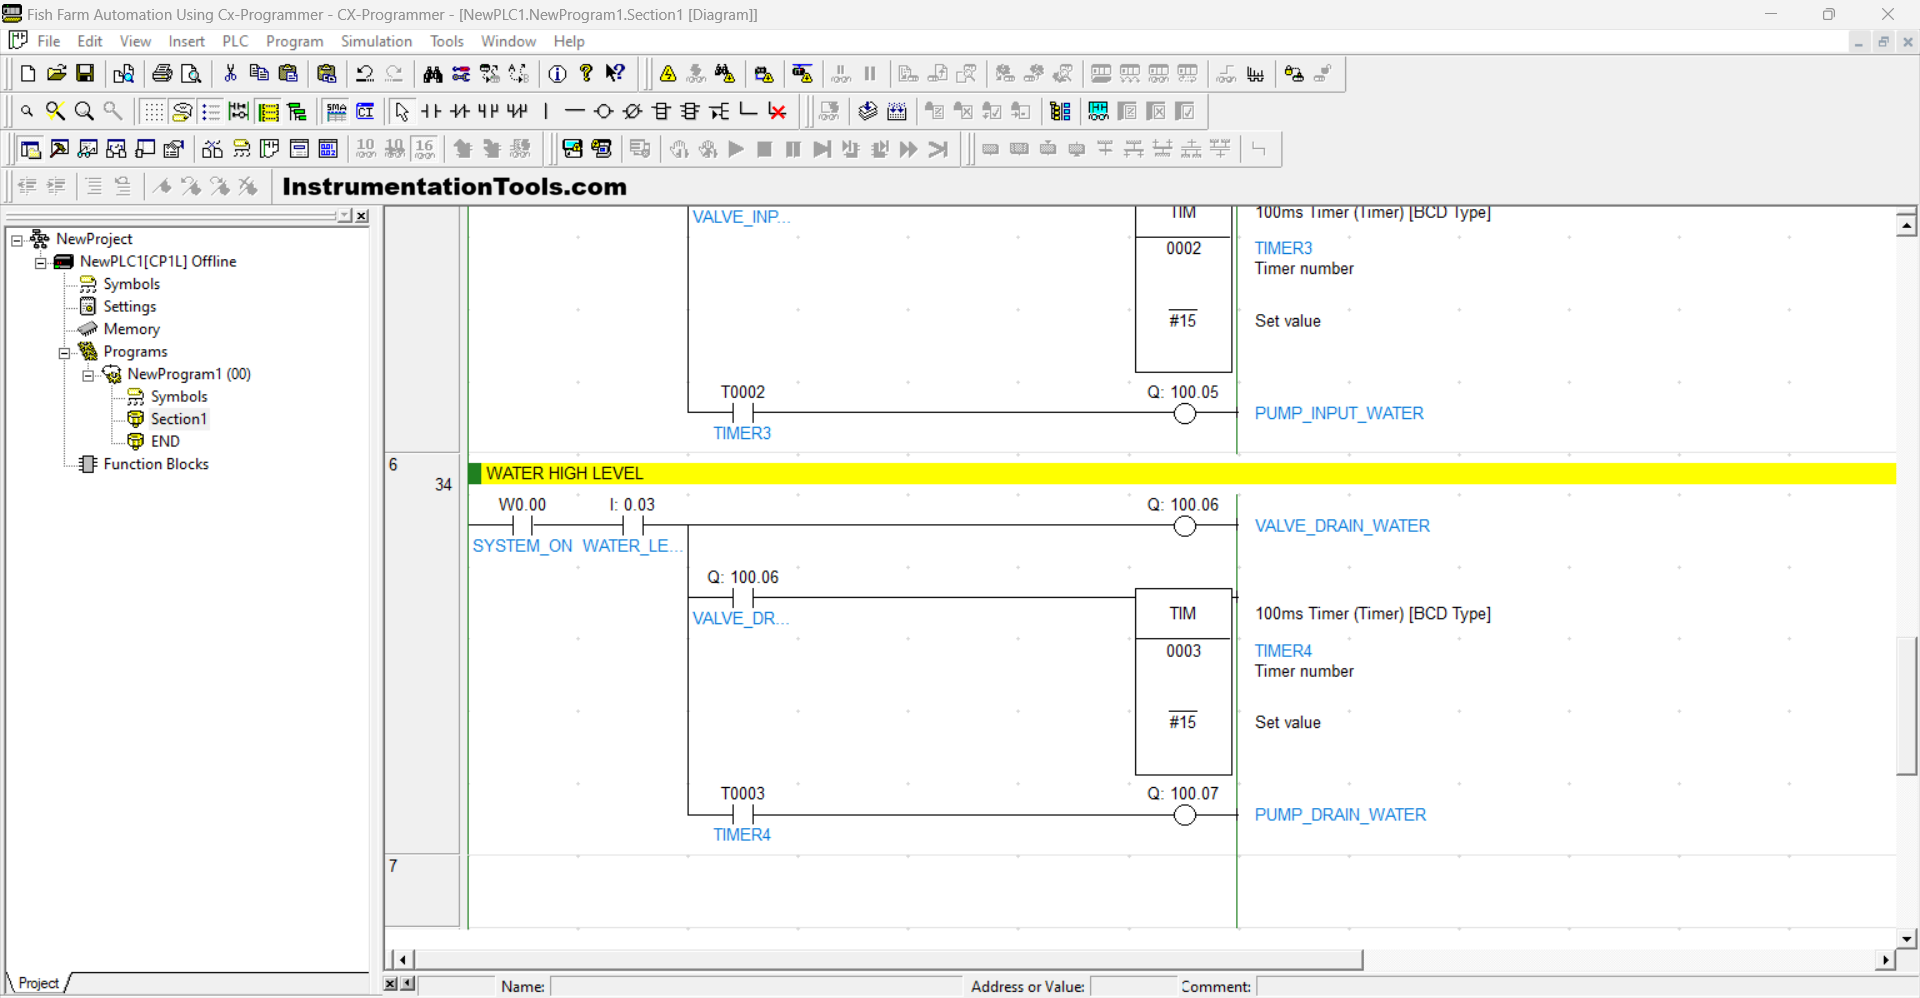Select Settings under NewPLC1
Image resolution: width=1920 pixels, height=998 pixels.
tap(129, 306)
